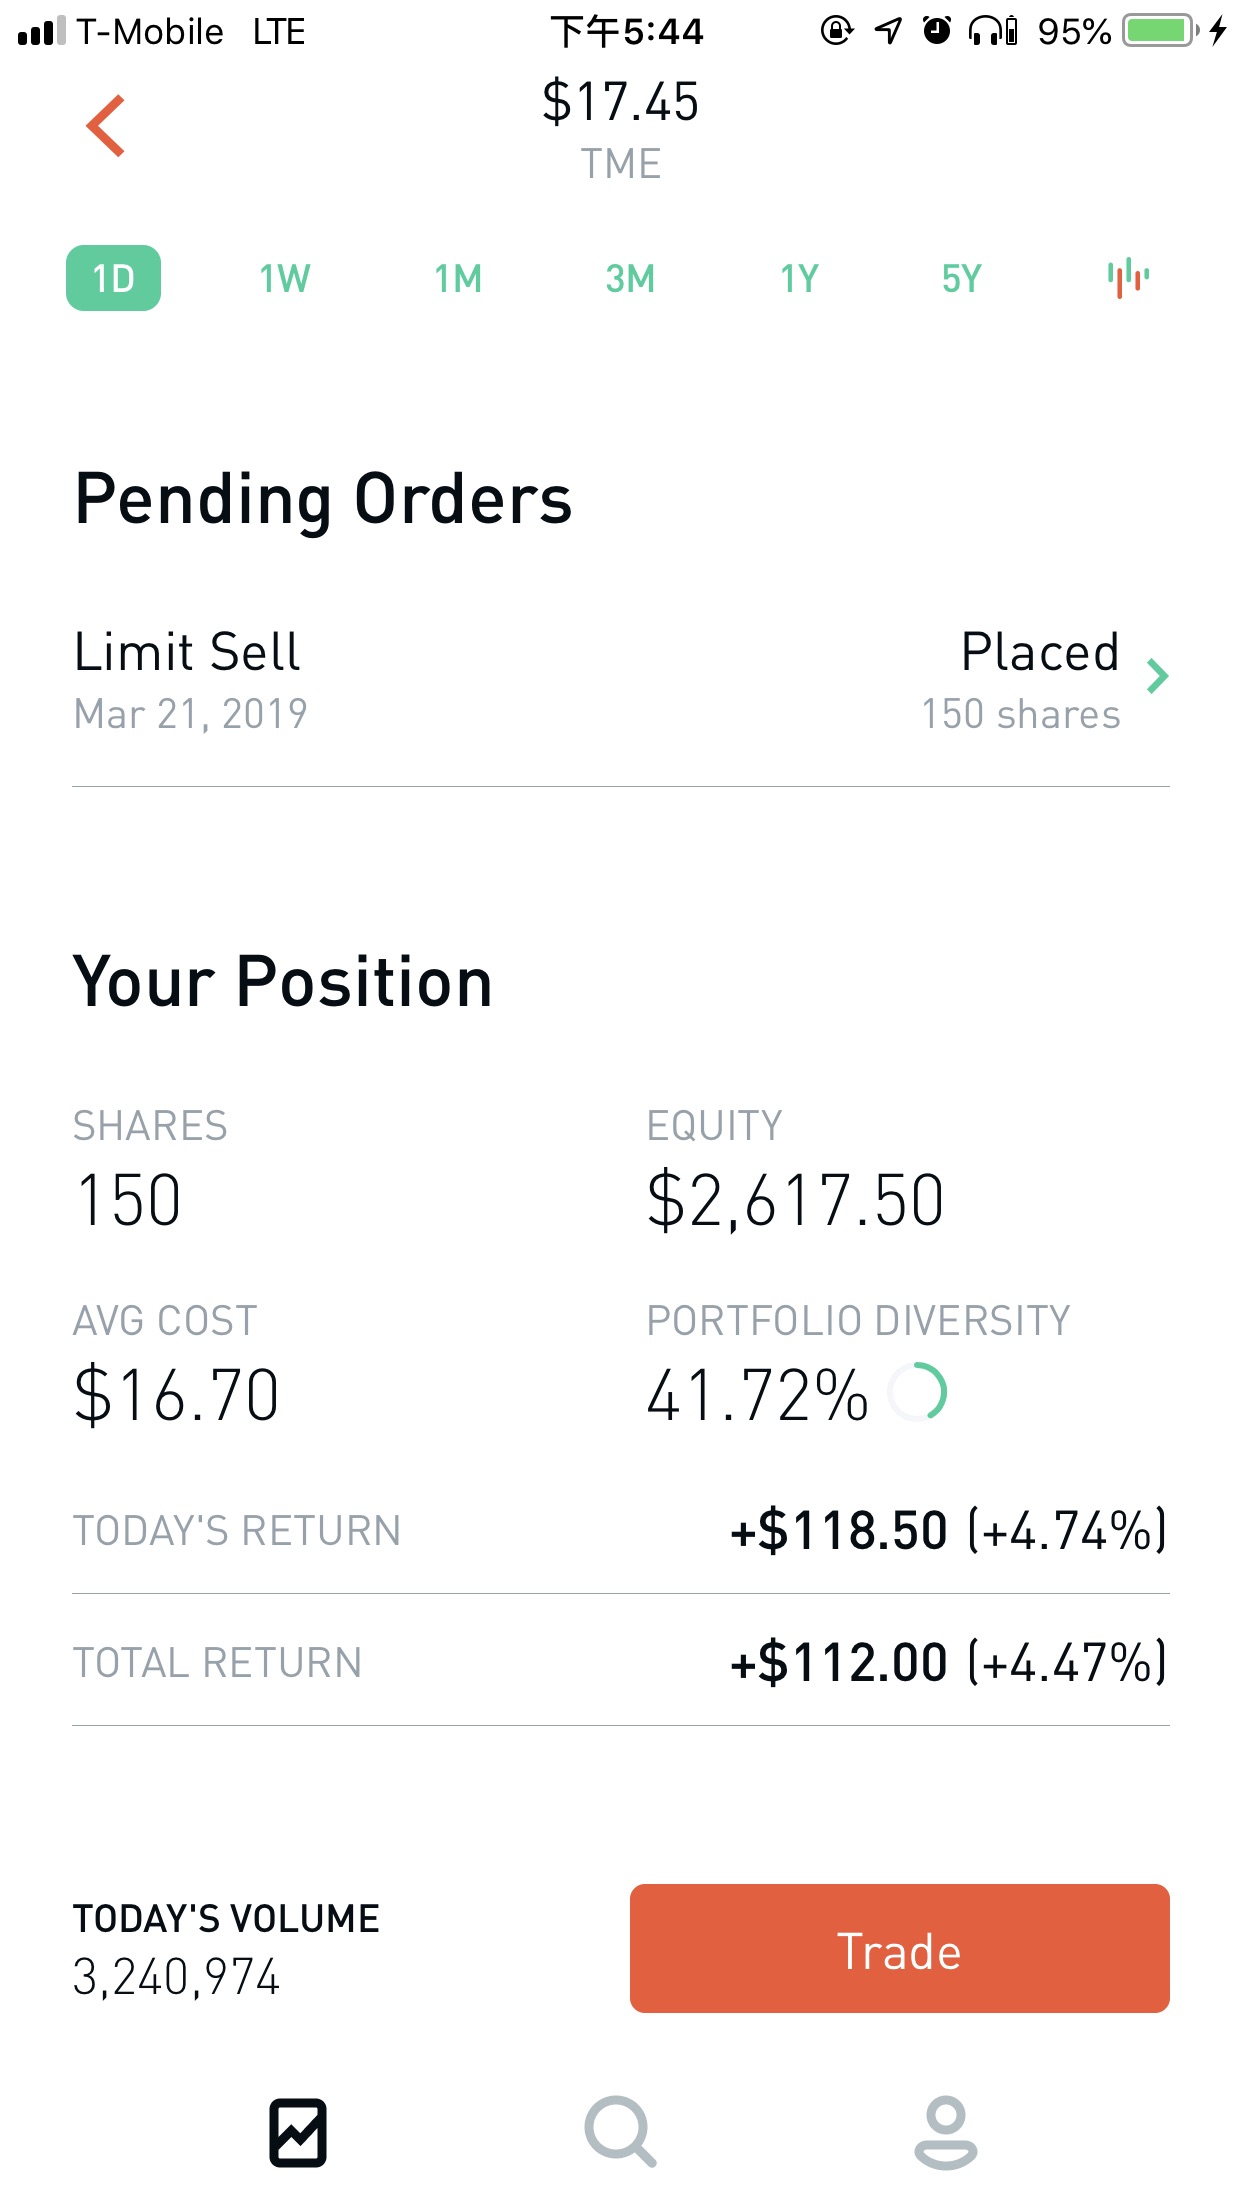1242x2208 pixels.
Task: Select the 1W time range
Action: [x=285, y=278]
